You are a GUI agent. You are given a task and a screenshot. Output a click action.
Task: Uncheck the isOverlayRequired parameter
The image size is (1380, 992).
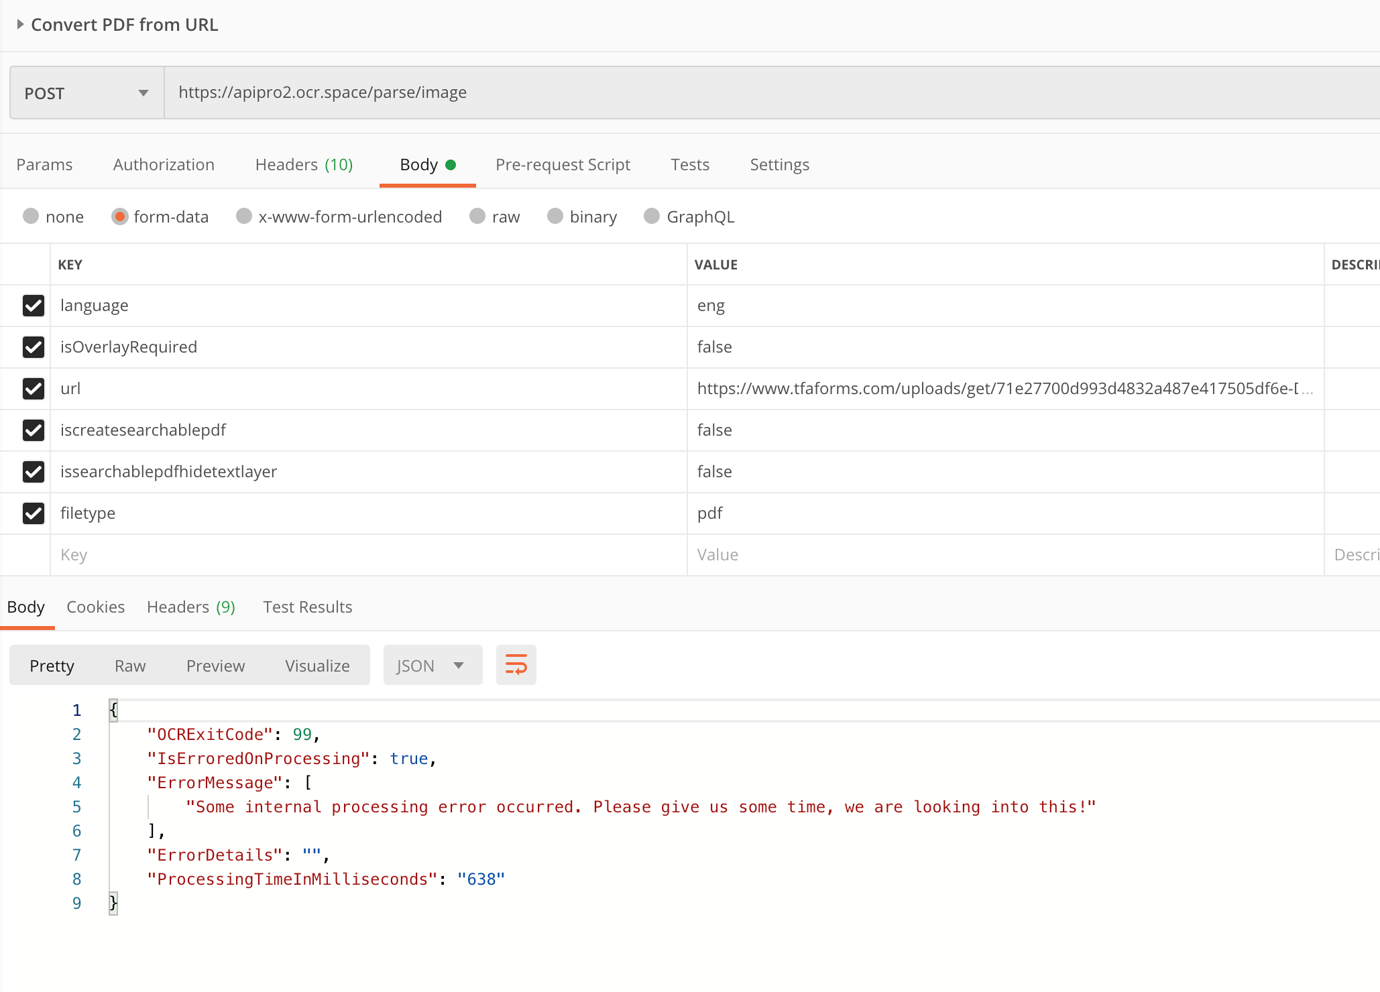(33, 347)
